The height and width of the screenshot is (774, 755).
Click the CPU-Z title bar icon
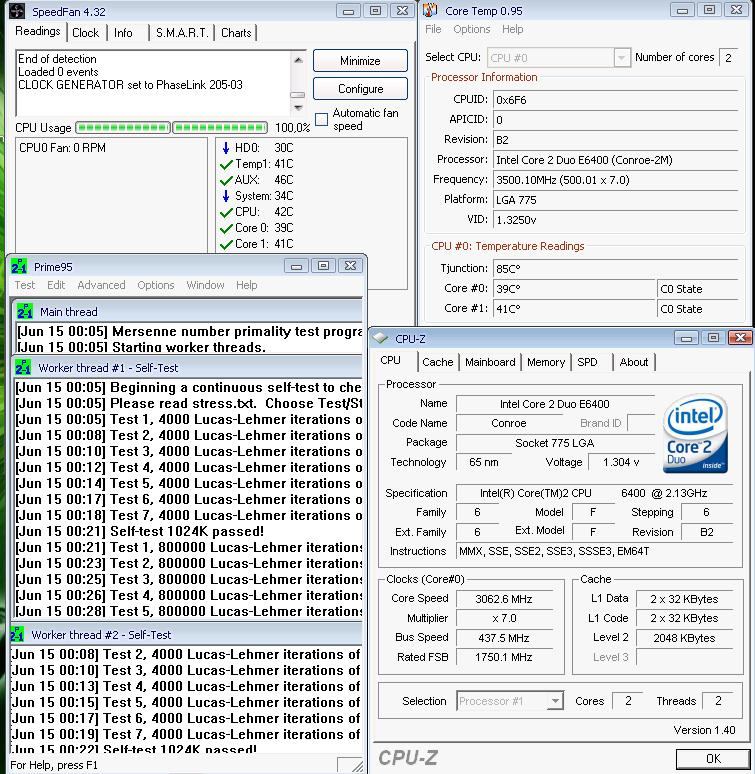[380, 339]
